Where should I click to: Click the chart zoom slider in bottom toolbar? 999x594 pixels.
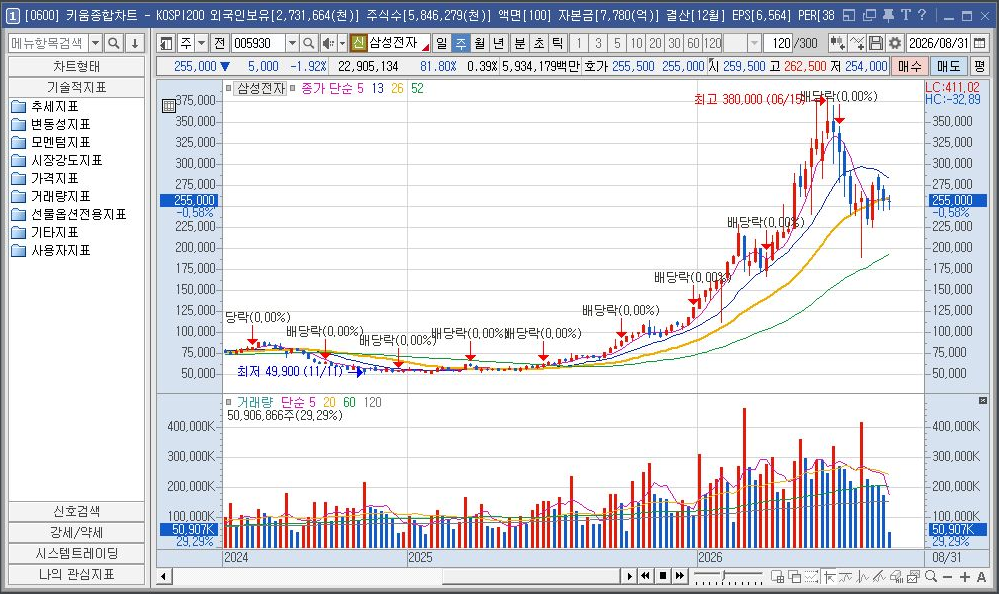(728, 577)
